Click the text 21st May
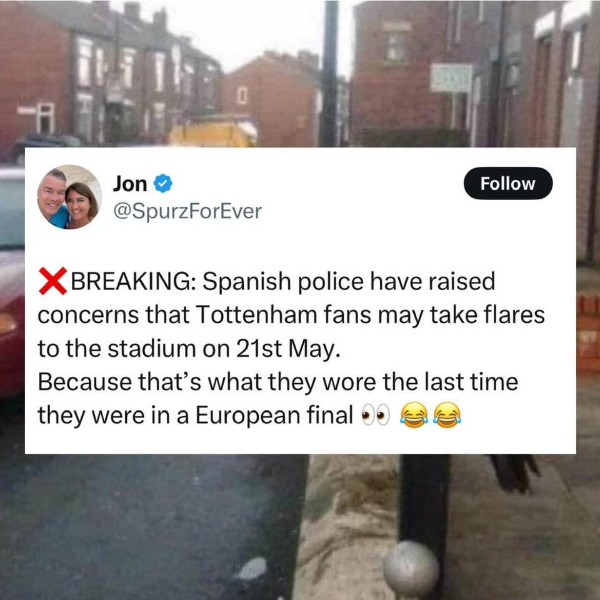Viewport: 600px width, 600px height. coord(288,349)
